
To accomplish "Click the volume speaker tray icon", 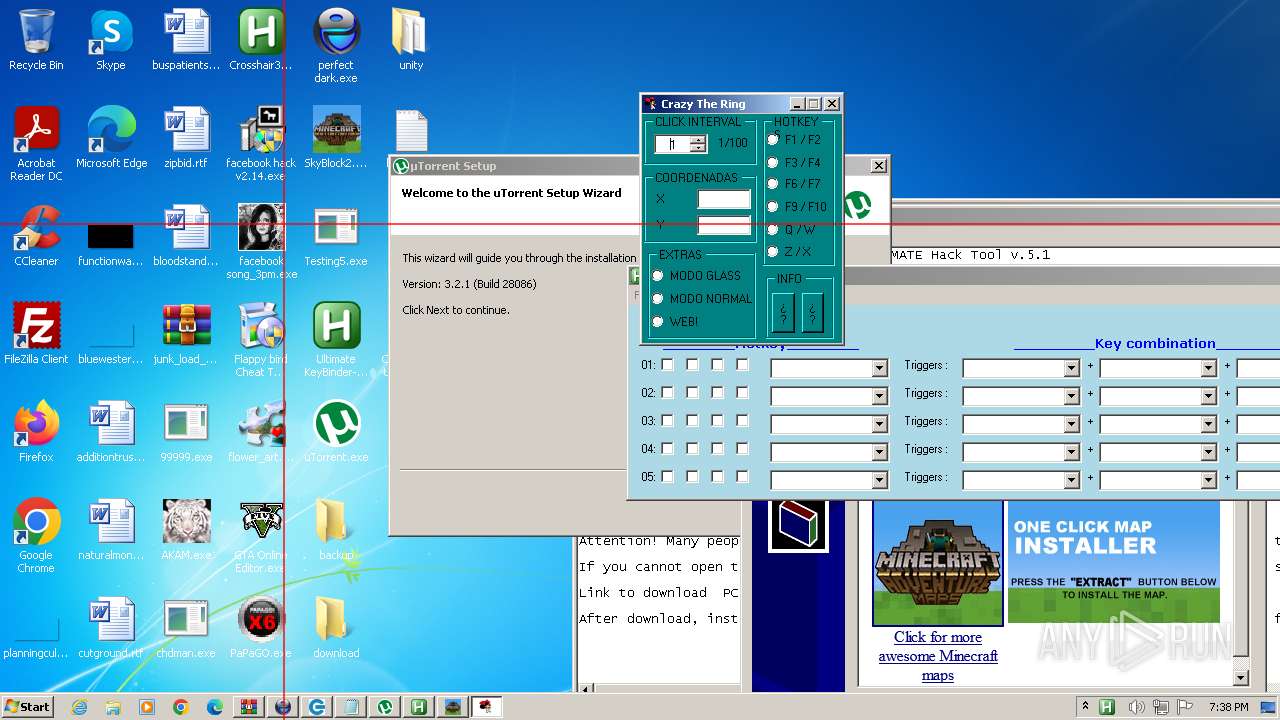I will [x=1136, y=707].
